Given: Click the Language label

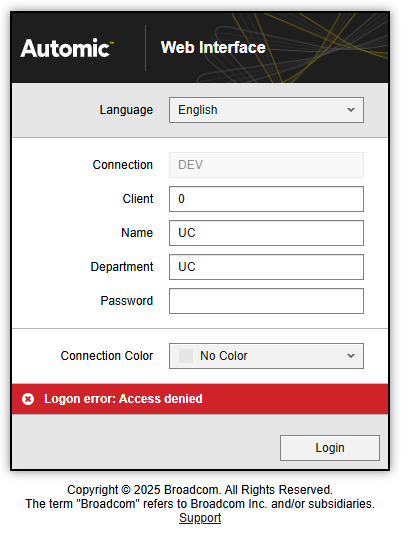Looking at the screenshot, I should tap(126, 110).
